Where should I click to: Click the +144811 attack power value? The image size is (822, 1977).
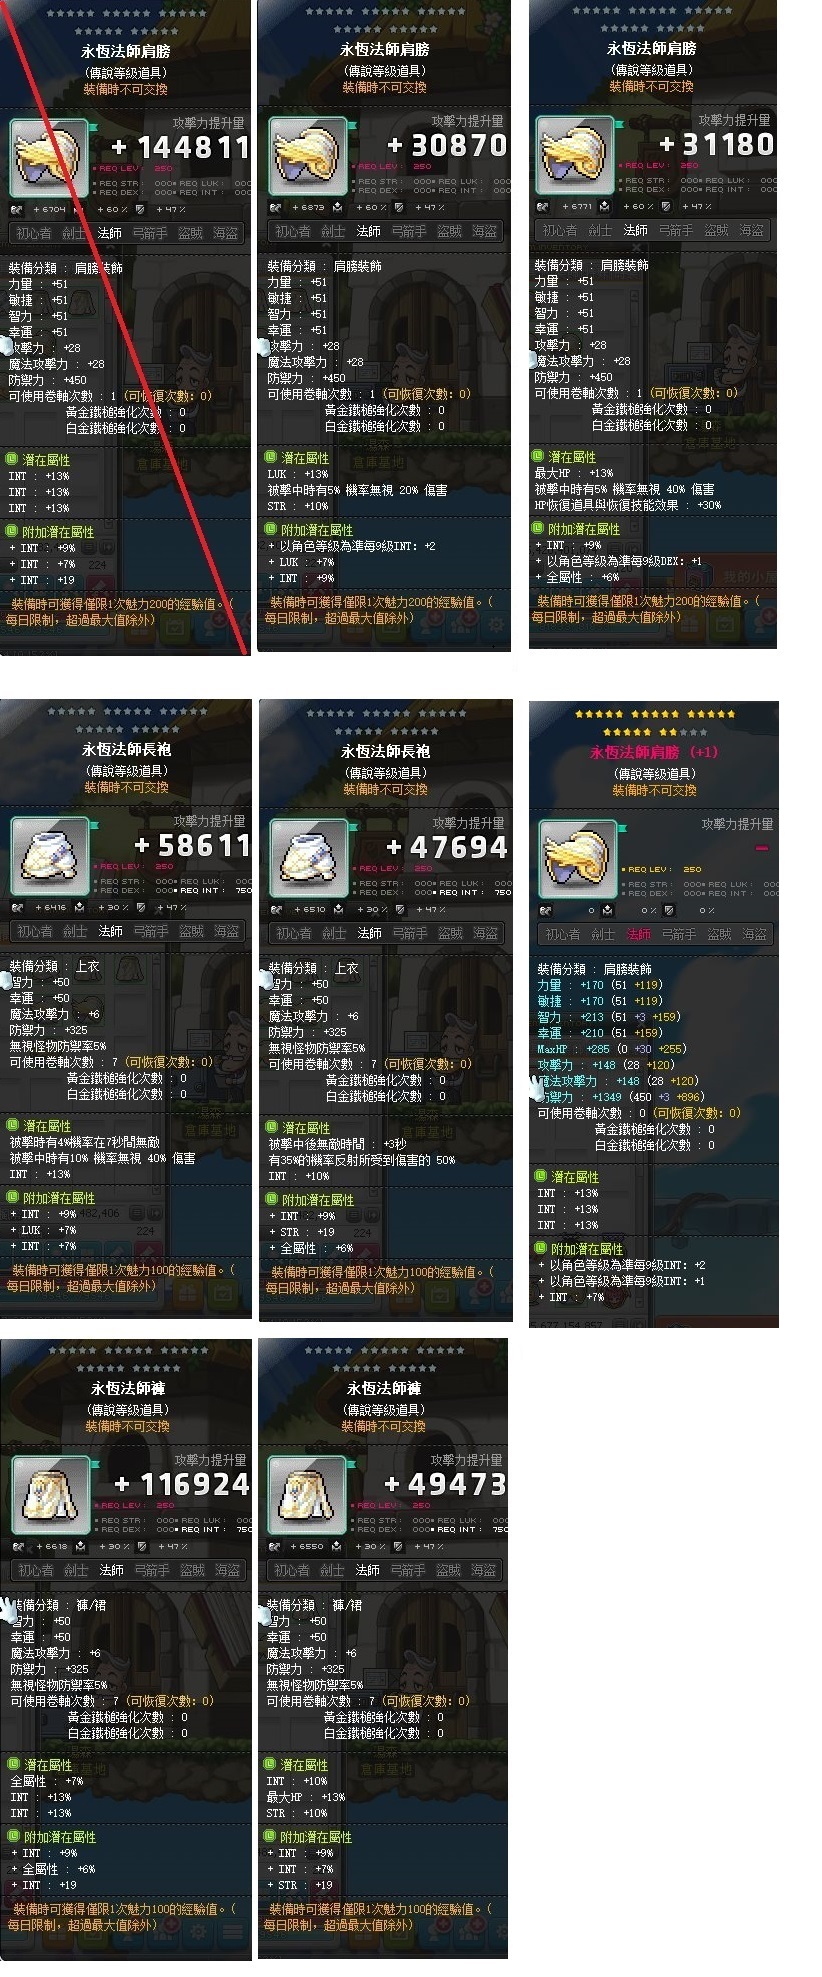tap(180, 147)
